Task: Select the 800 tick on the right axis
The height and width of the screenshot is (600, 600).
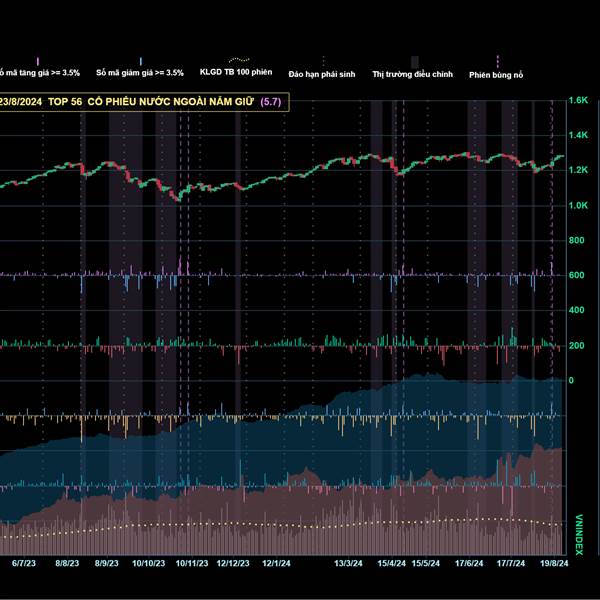Action: coord(576,240)
